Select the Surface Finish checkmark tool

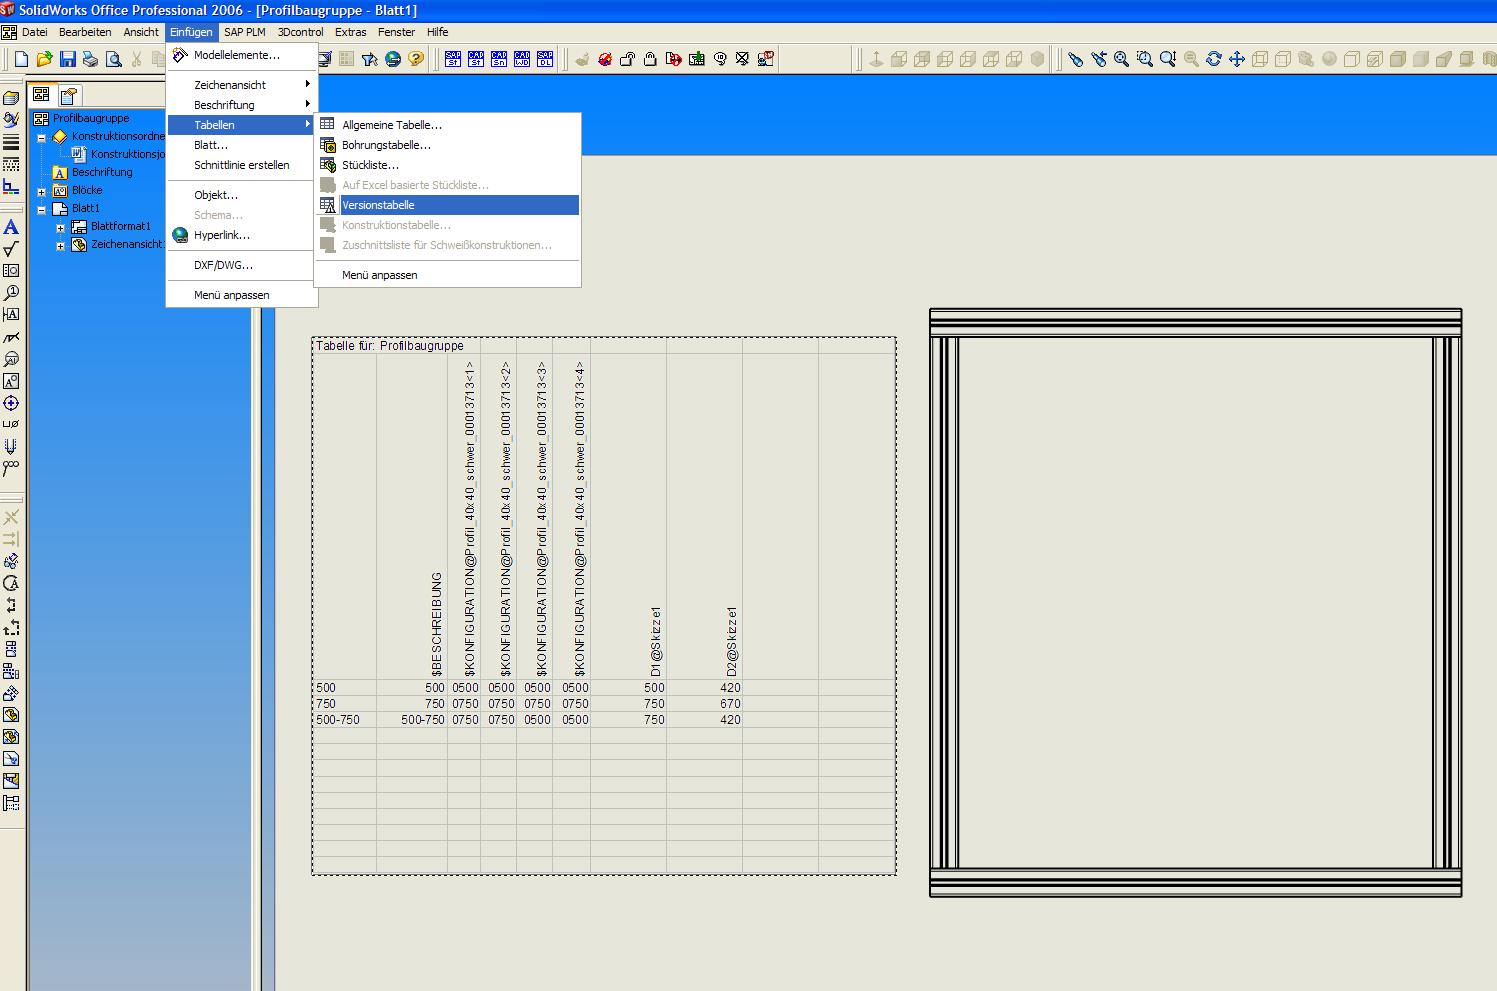point(11,249)
